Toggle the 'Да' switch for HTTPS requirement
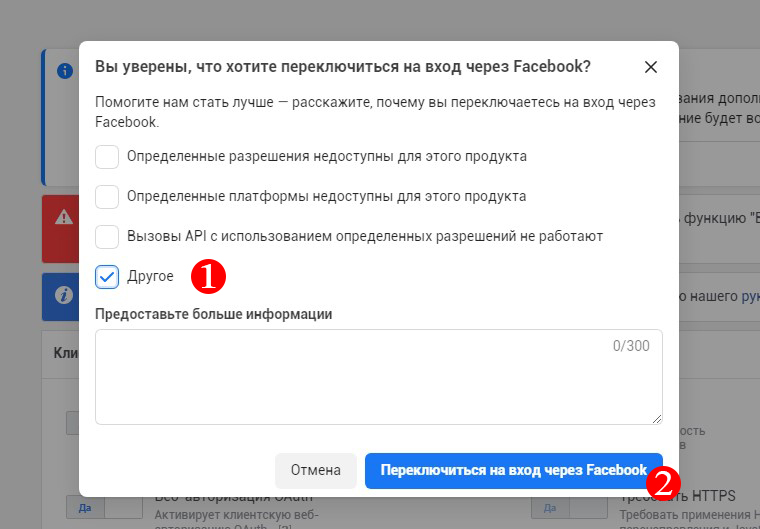The height and width of the screenshot is (529, 760). (x=569, y=508)
